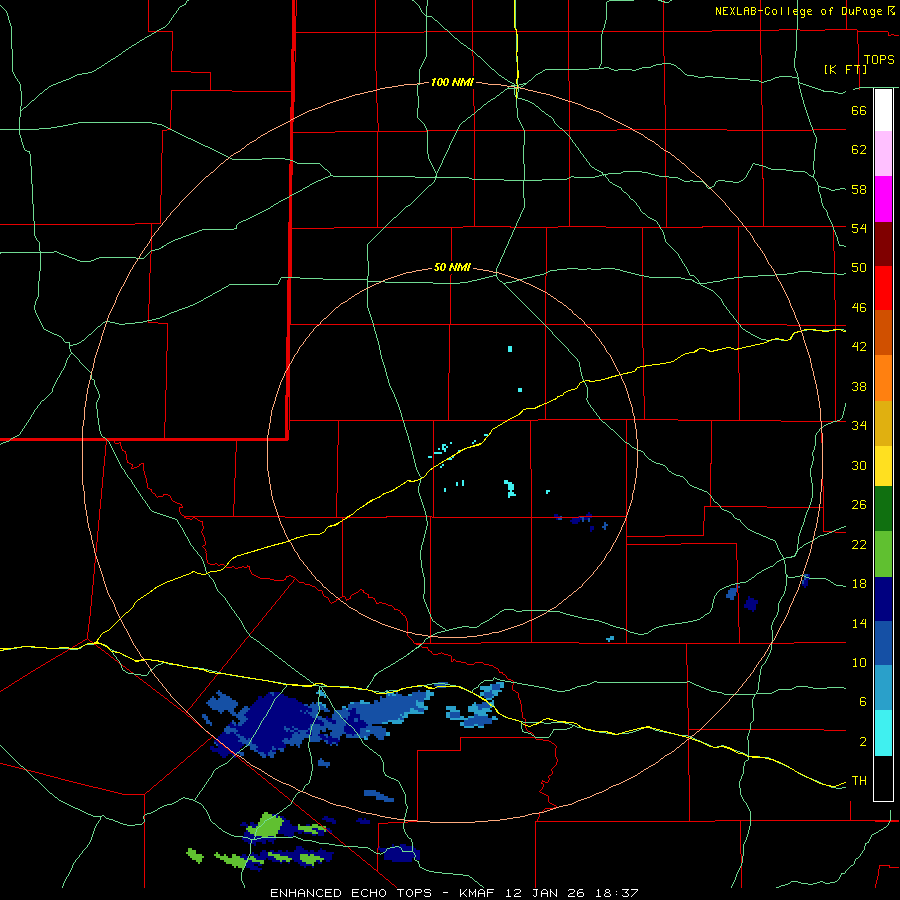Pick the light blue legend band
The width and height of the screenshot is (900, 900).
coord(883,688)
